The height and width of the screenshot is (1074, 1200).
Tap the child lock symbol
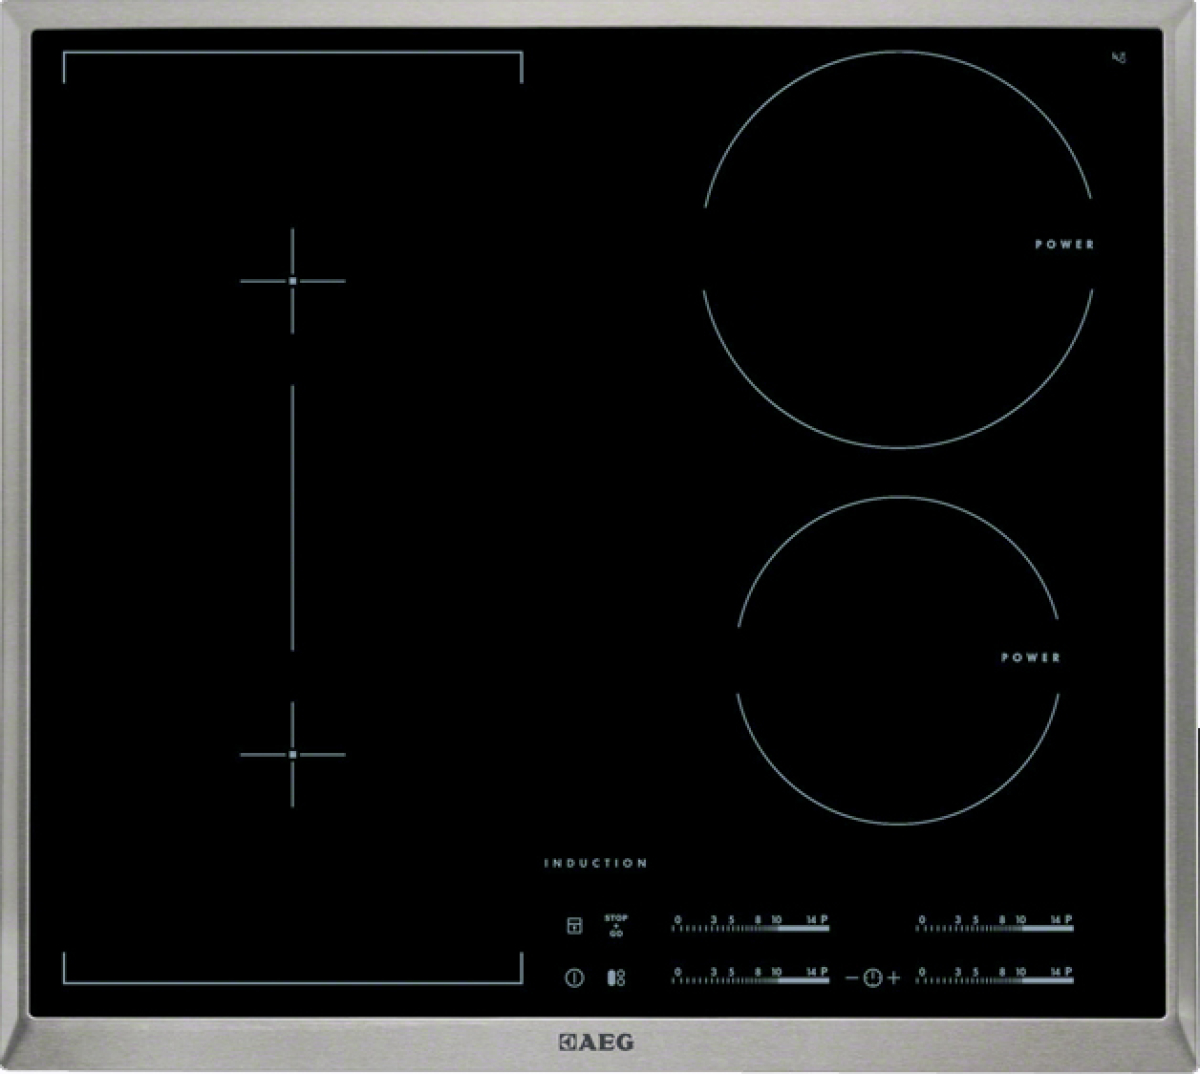[574, 926]
